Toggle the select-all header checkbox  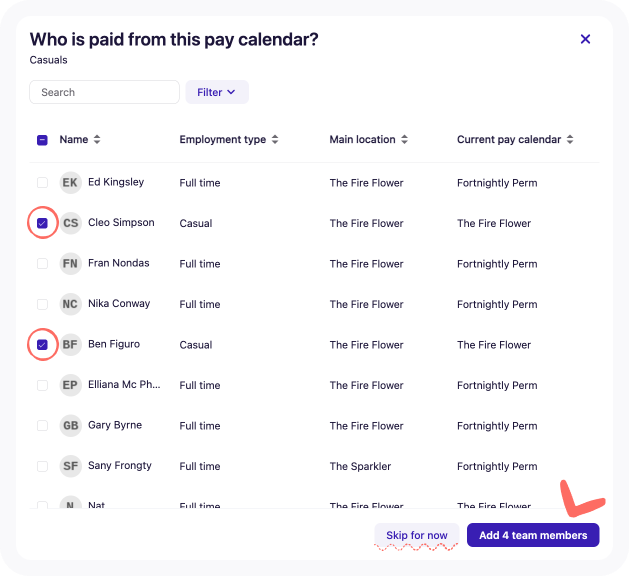[x=42, y=140]
